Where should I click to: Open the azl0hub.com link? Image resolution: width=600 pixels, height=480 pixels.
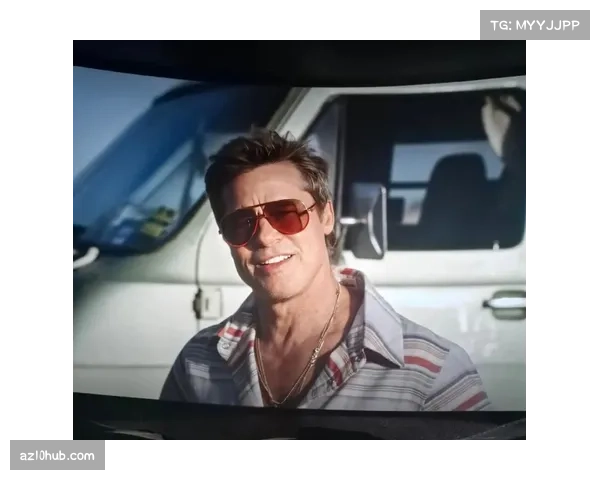click(59, 456)
